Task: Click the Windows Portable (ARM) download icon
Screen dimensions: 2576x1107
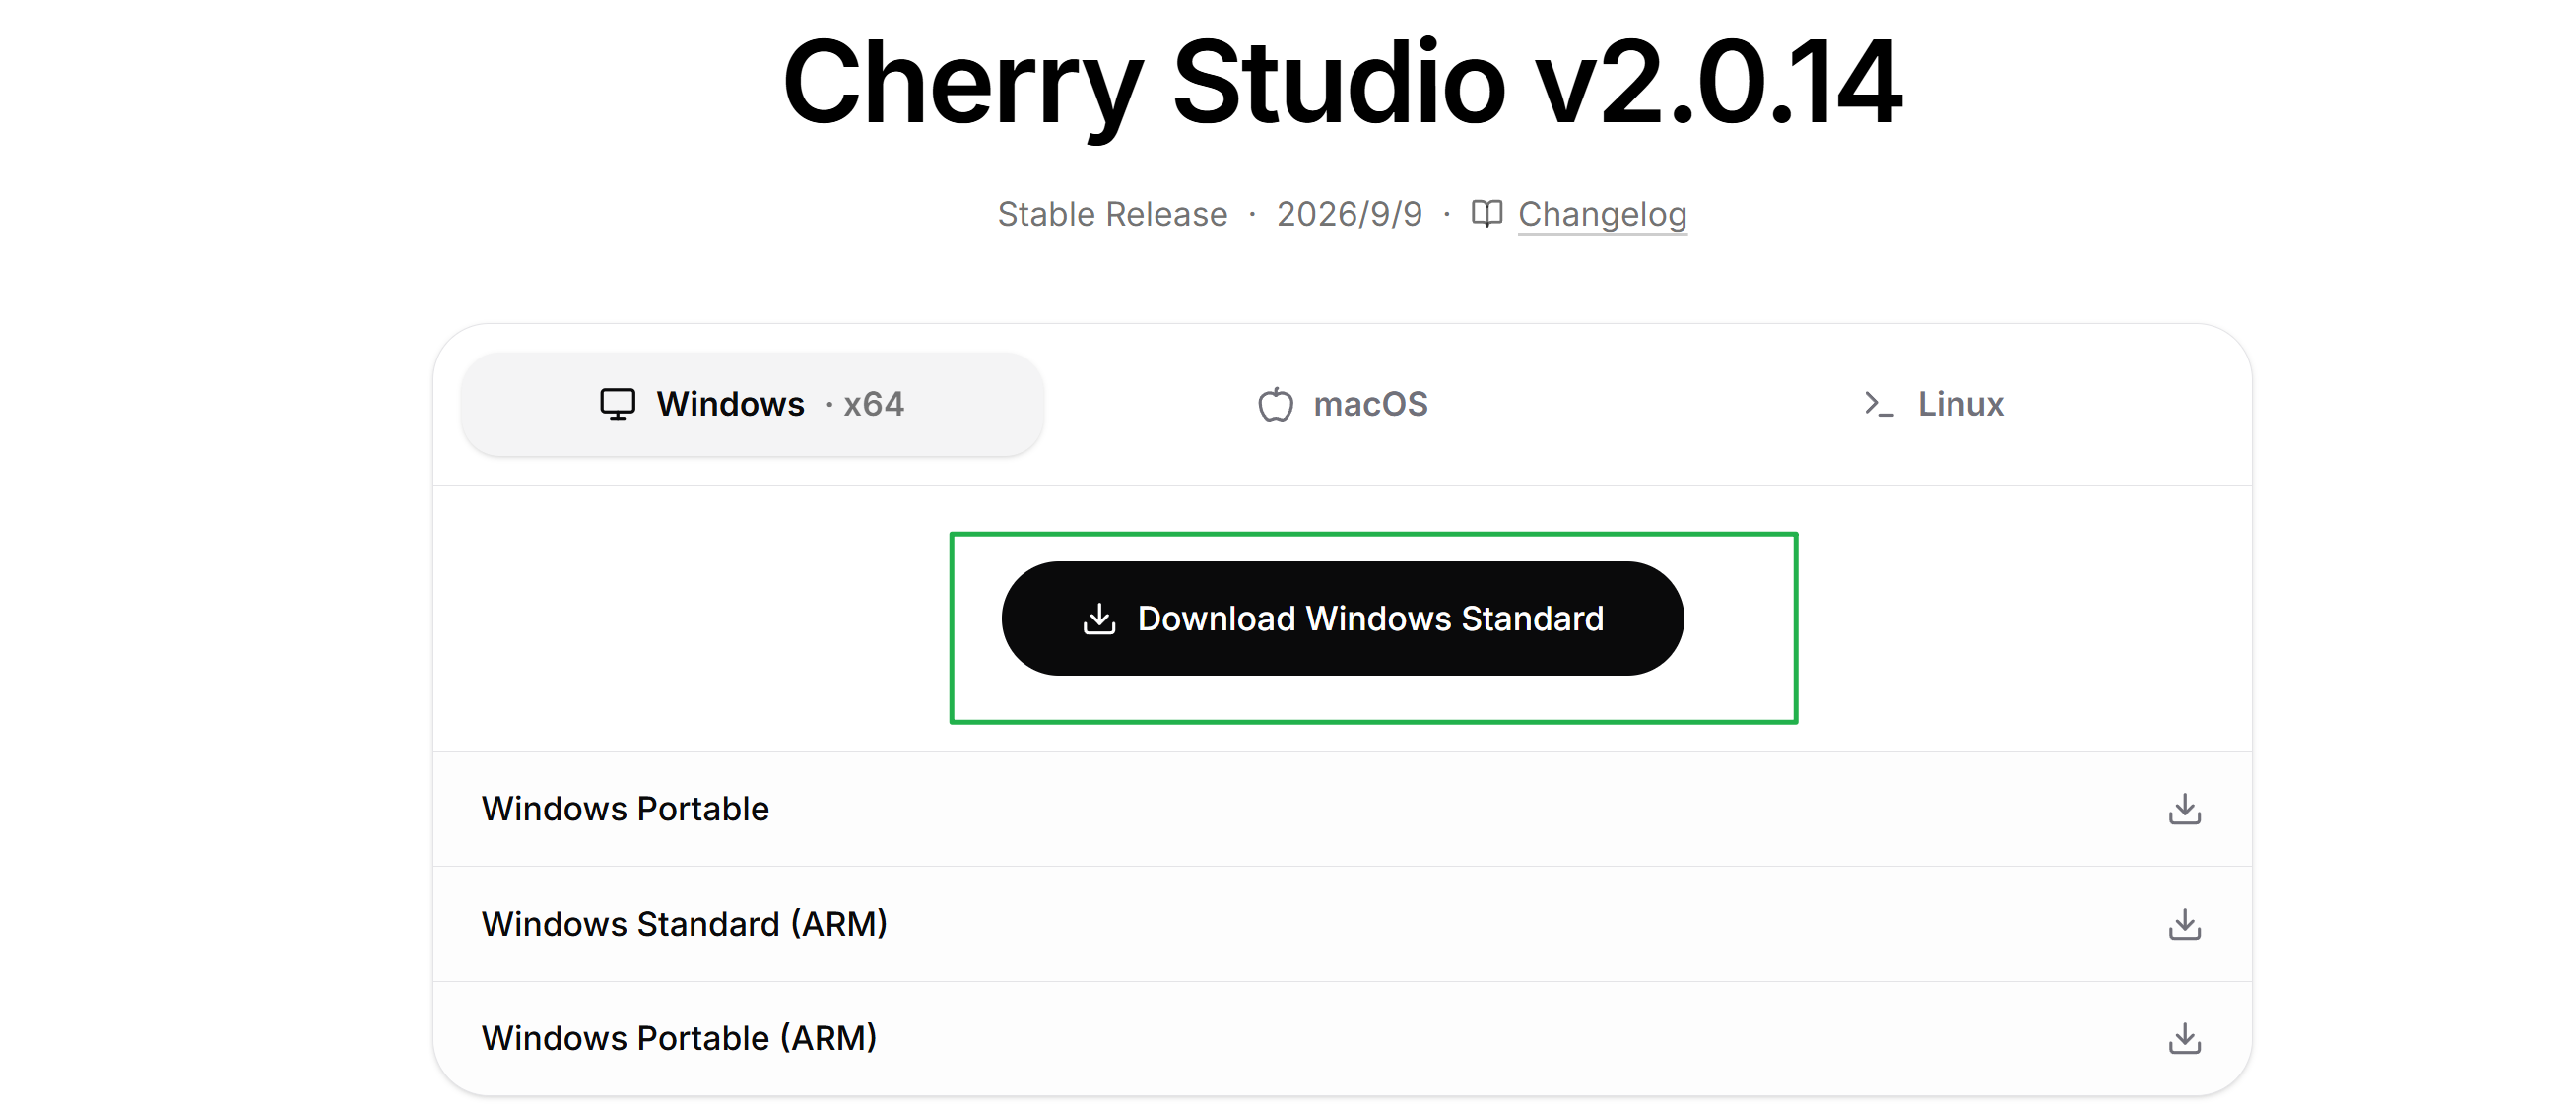Action: (2184, 1038)
